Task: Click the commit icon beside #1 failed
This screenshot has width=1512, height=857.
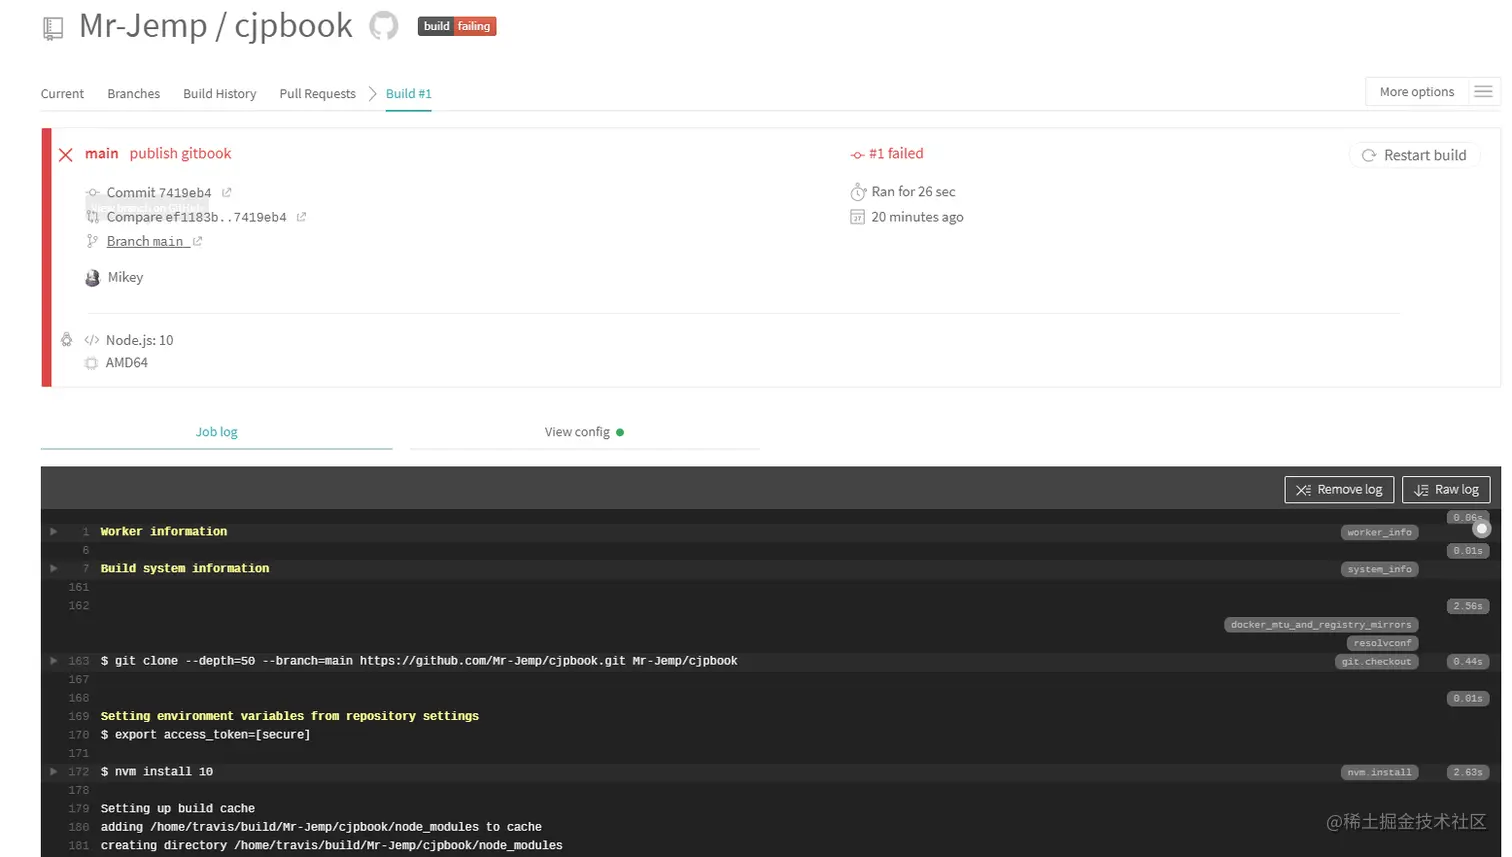Action: [857, 155]
